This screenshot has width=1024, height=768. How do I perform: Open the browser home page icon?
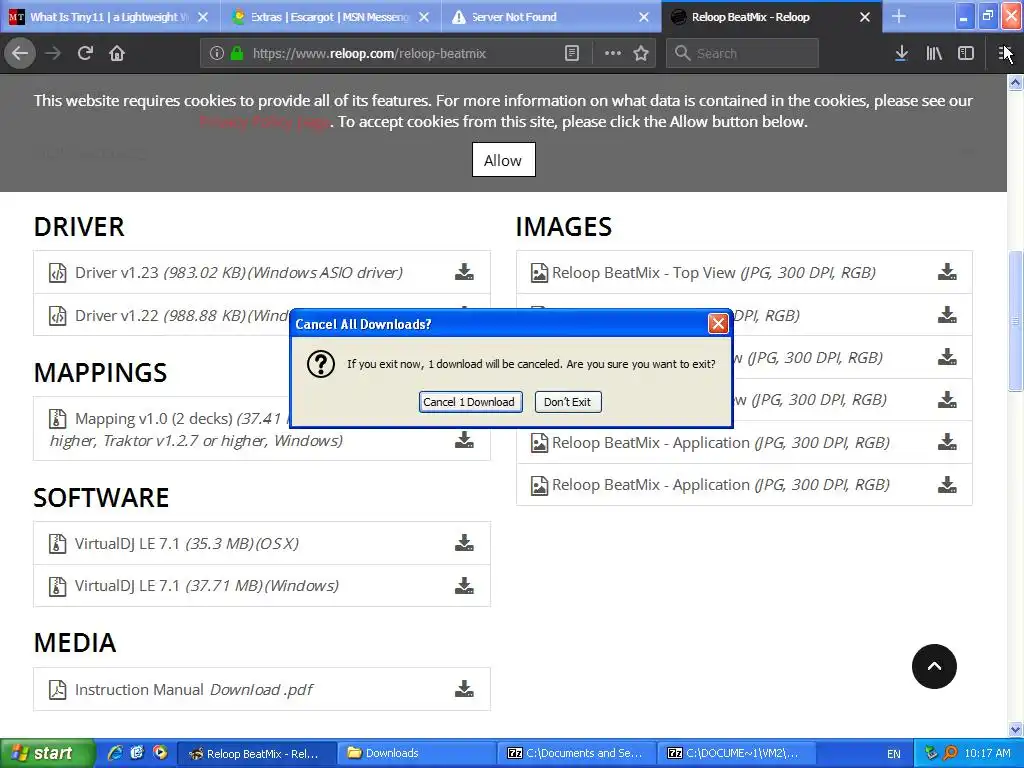coord(117,54)
